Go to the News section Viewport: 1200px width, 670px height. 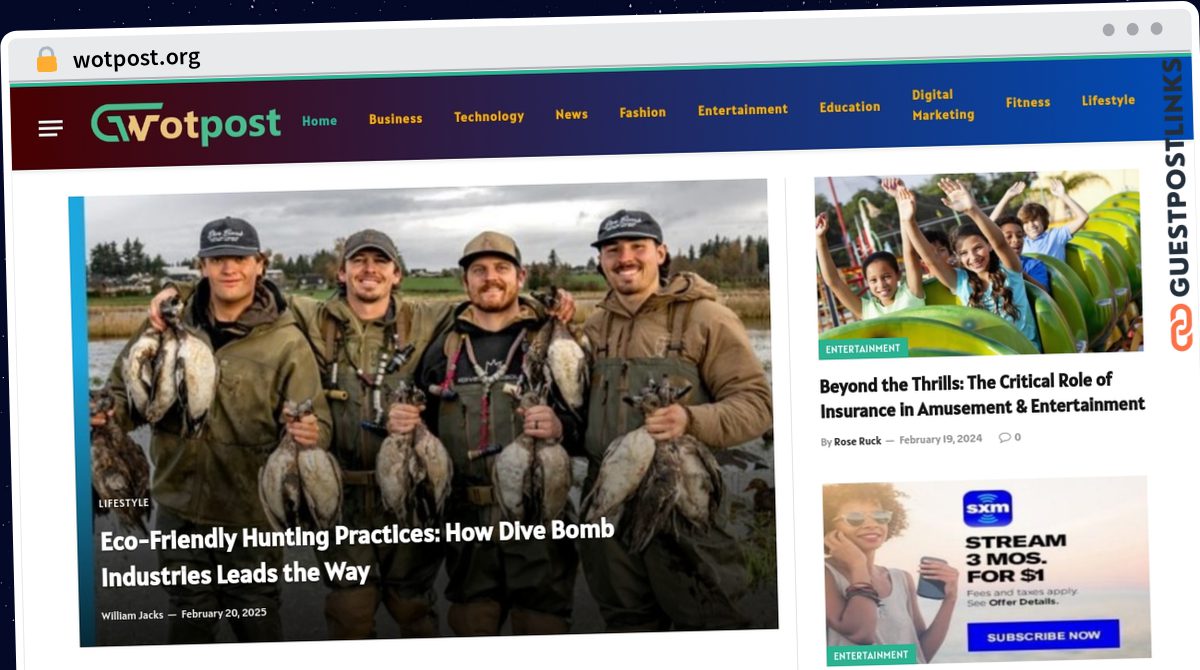coord(572,114)
